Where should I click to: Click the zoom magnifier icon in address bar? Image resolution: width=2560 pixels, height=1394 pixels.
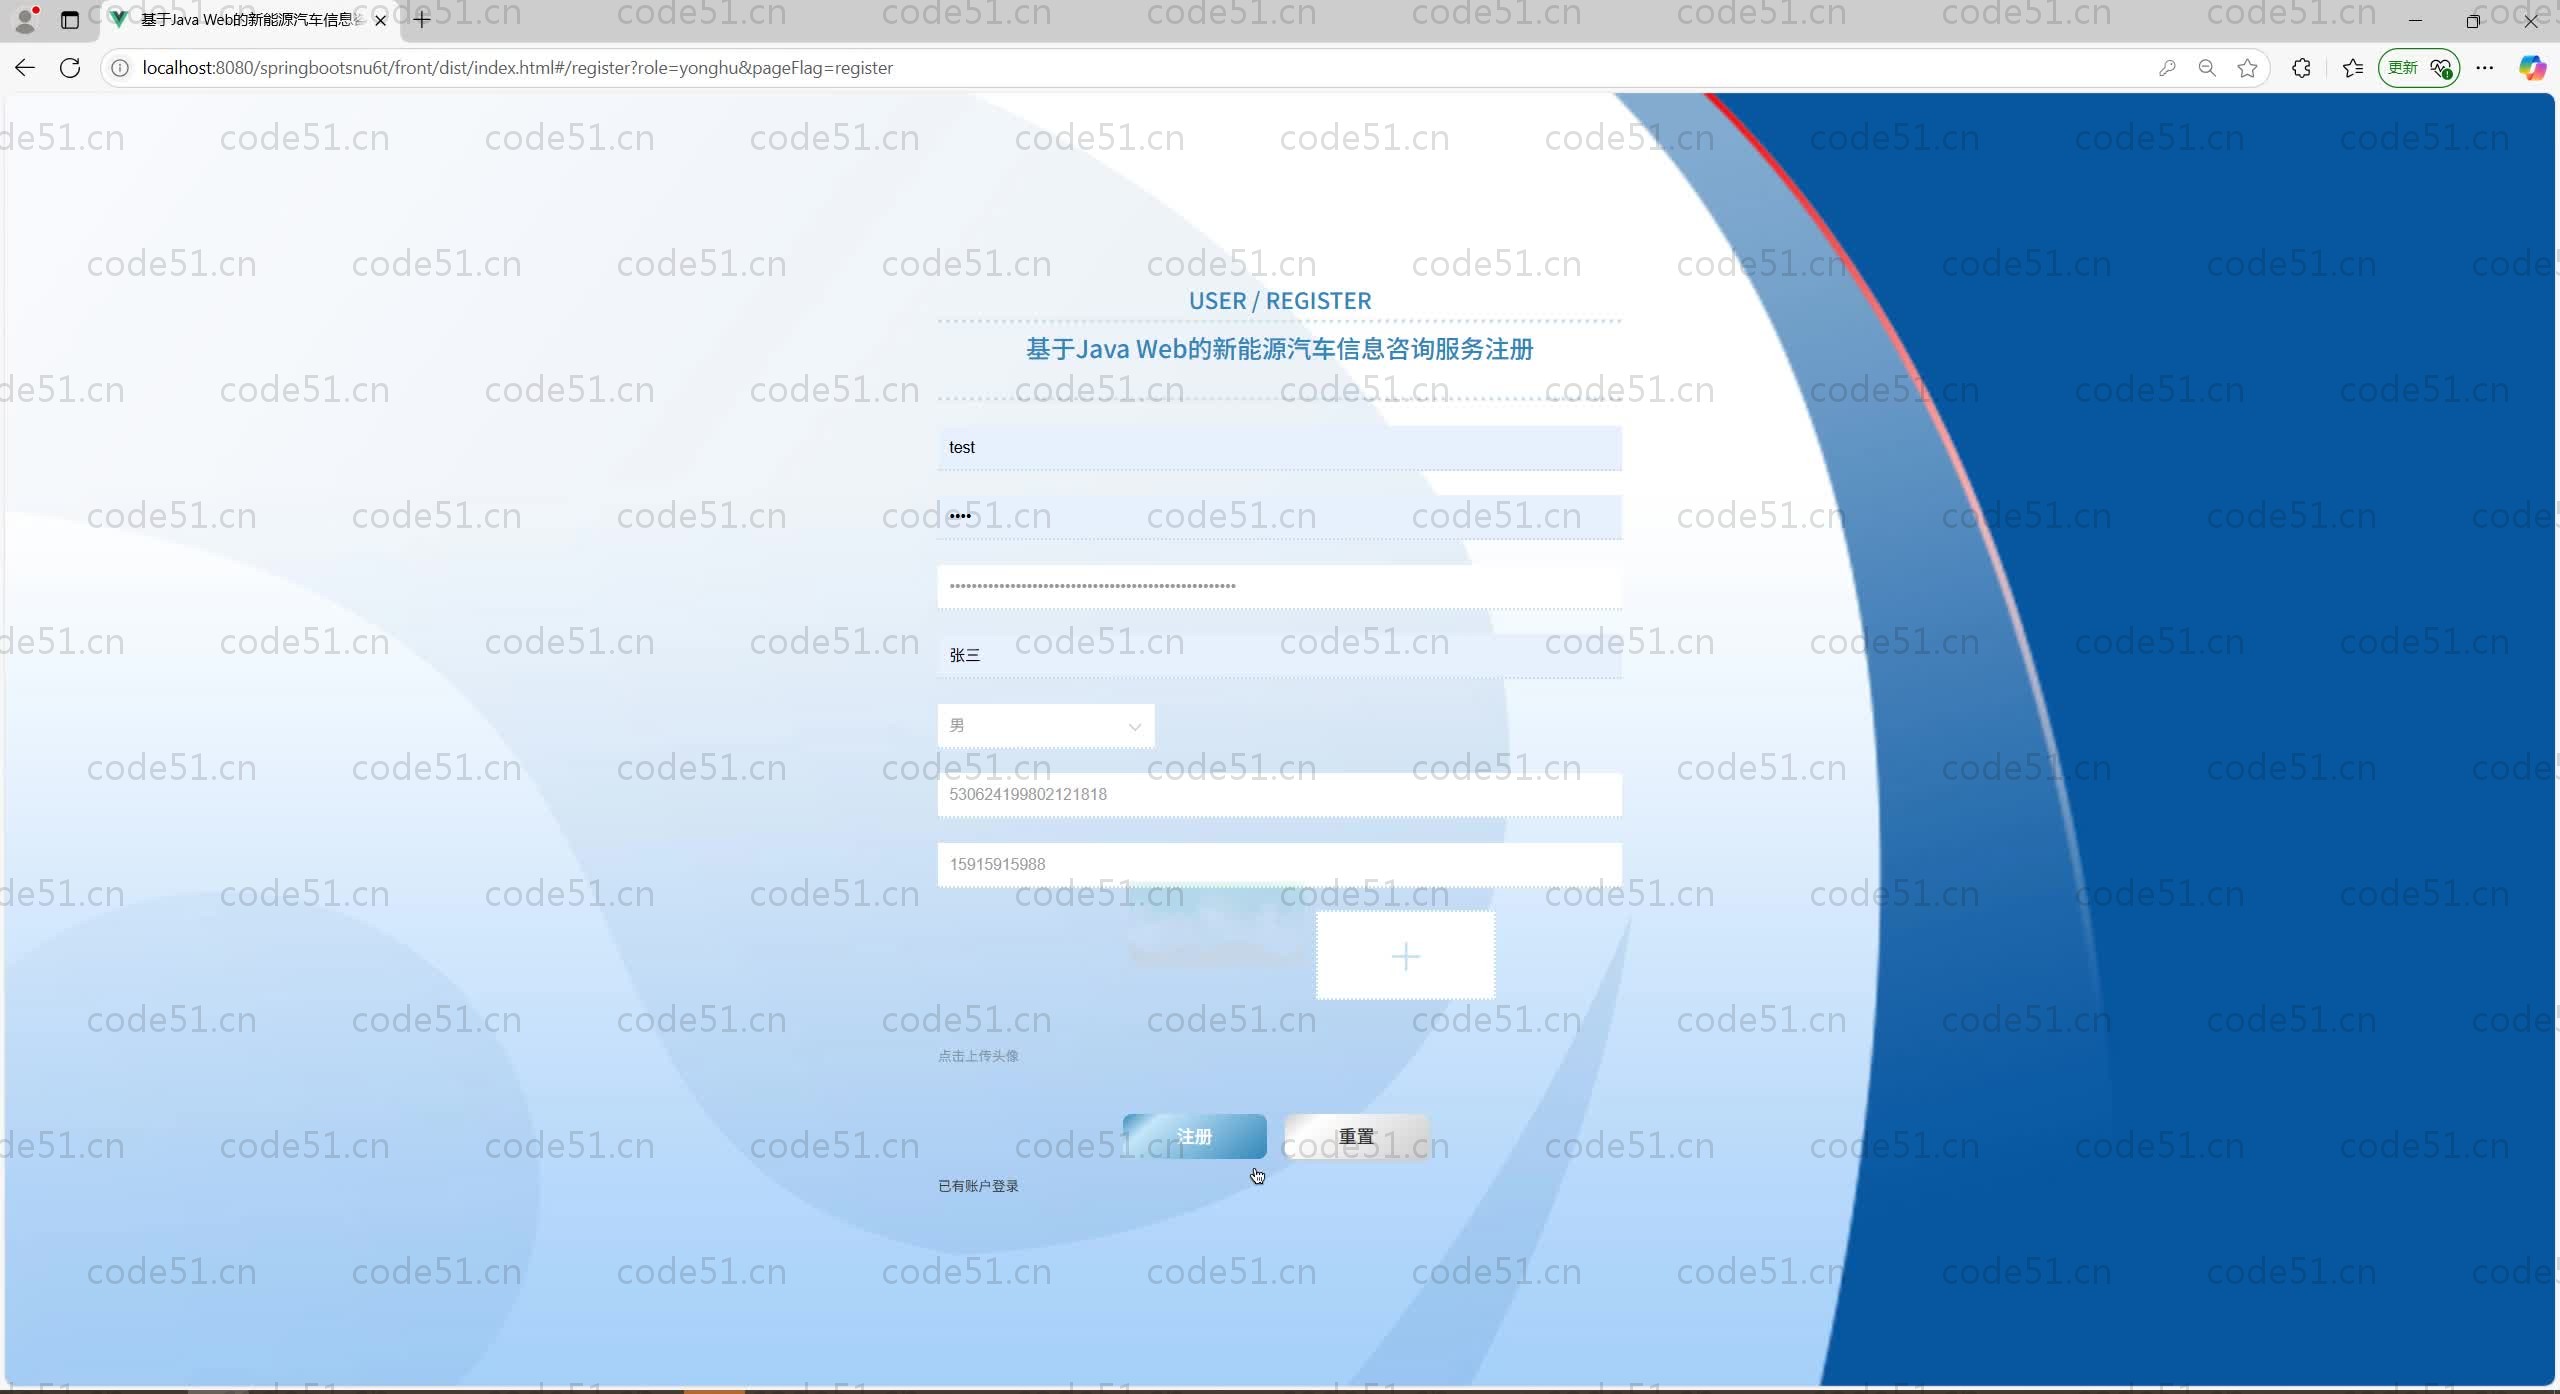tap(2207, 68)
